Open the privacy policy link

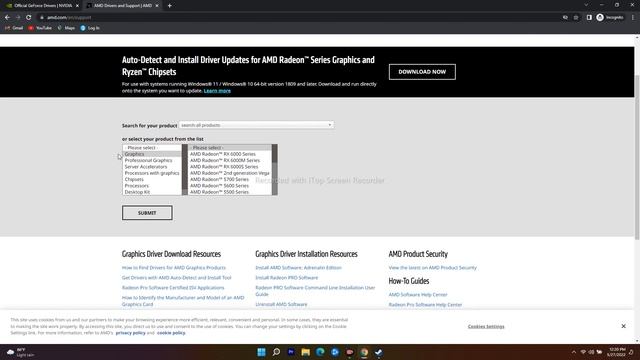click(x=130, y=333)
